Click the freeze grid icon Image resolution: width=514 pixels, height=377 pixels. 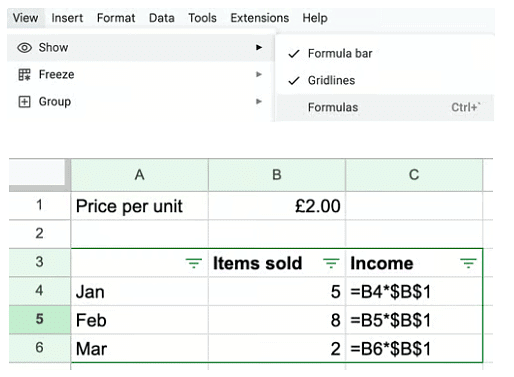(x=24, y=74)
